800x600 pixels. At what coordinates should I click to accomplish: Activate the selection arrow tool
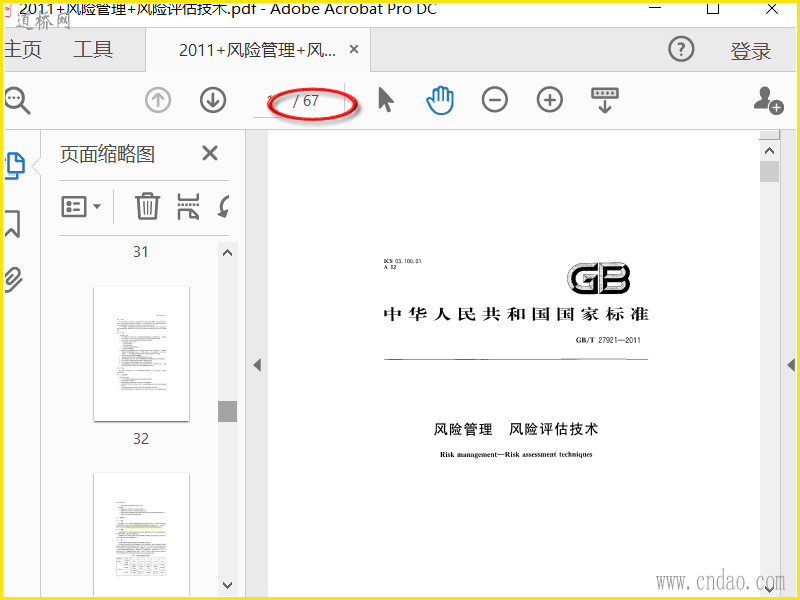pos(386,99)
